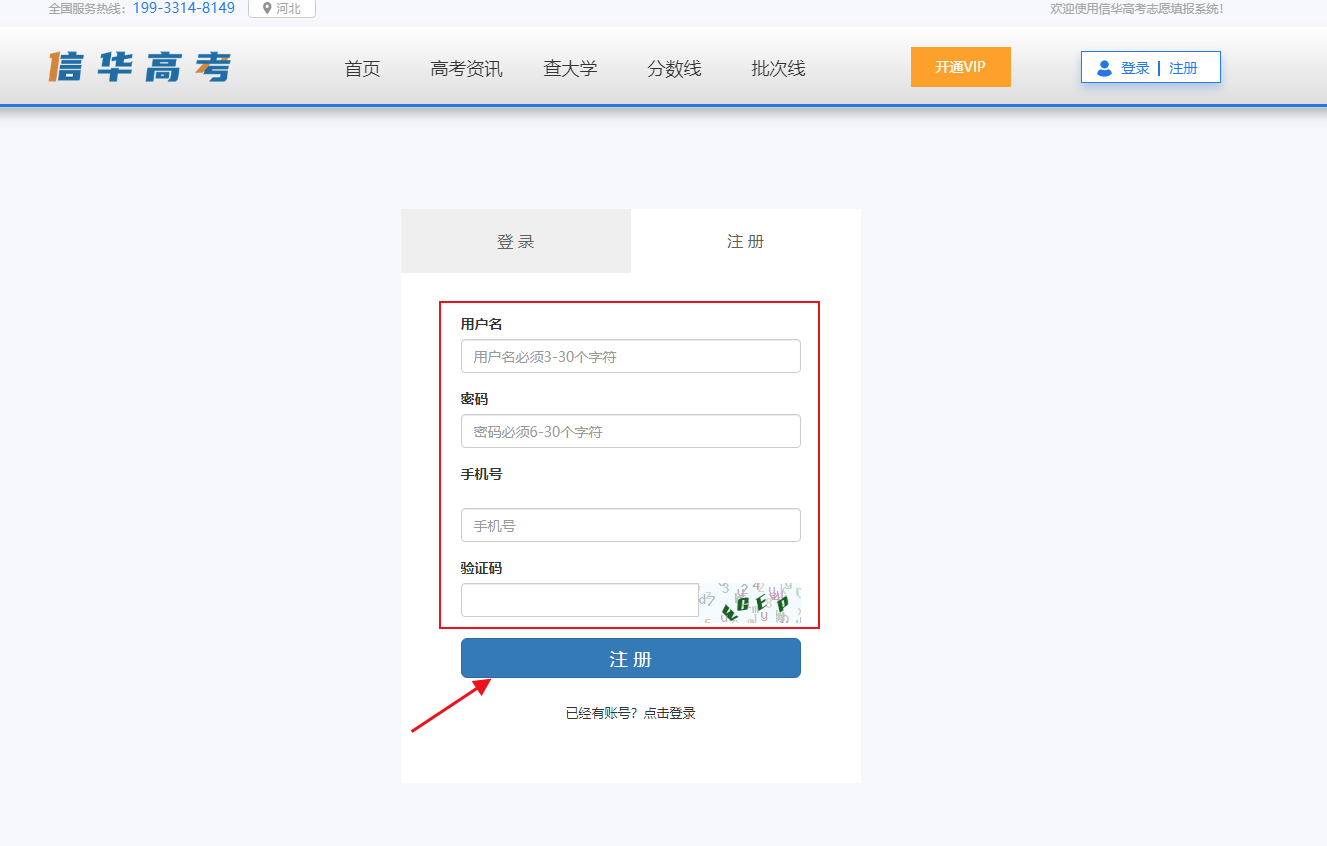Focus the 用户名 input field
The width and height of the screenshot is (1327, 846).
pos(631,356)
